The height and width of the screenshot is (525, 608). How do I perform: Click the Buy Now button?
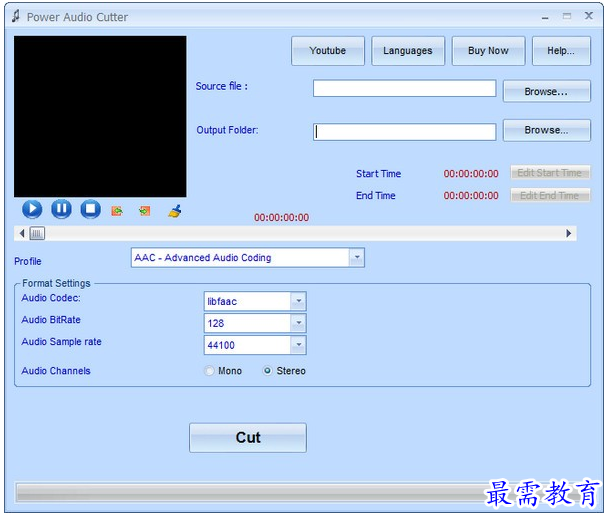488,51
